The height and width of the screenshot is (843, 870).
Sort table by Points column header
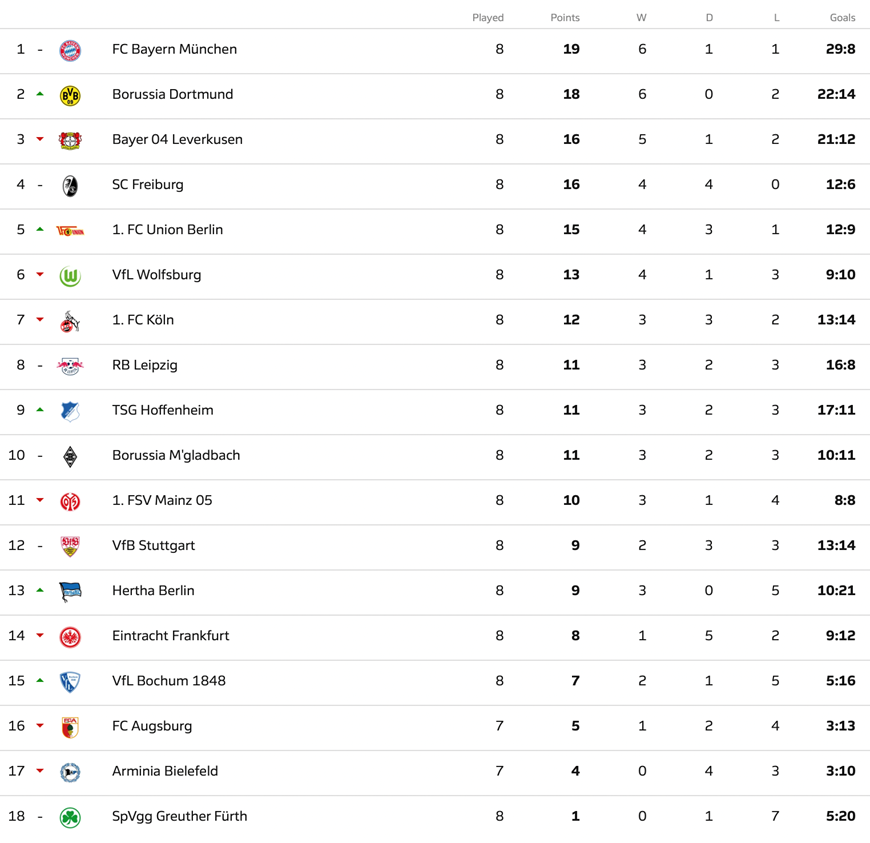click(x=565, y=18)
